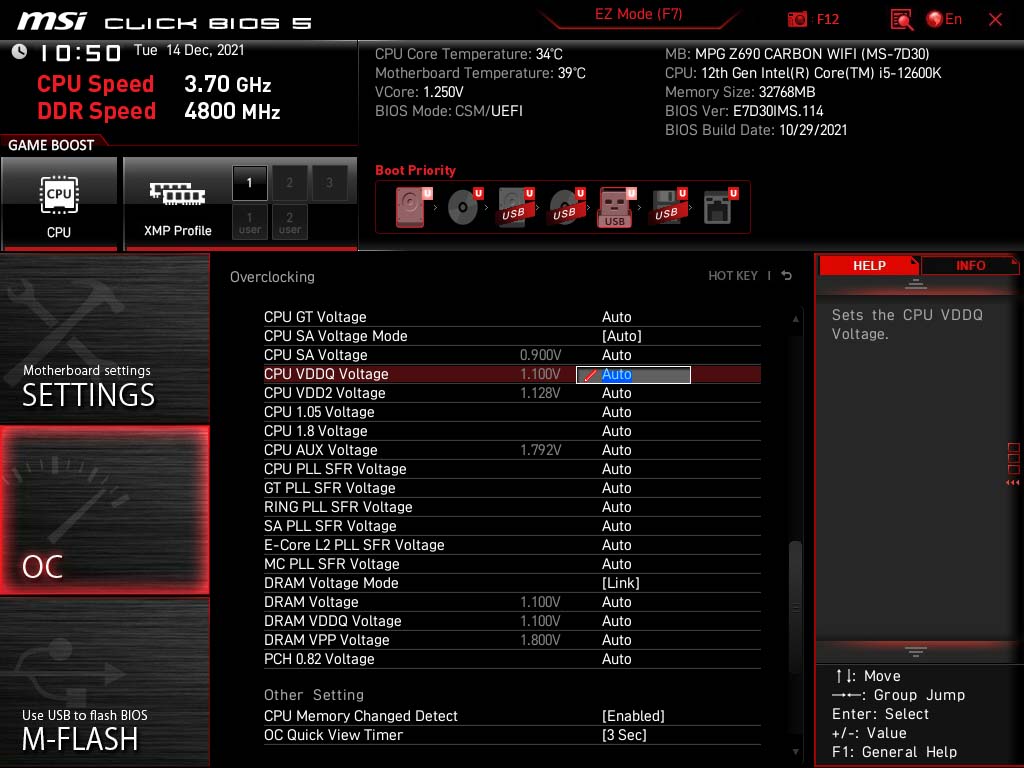The height and width of the screenshot is (768, 1024).
Task: Switch to the INFO tab
Action: point(970,265)
